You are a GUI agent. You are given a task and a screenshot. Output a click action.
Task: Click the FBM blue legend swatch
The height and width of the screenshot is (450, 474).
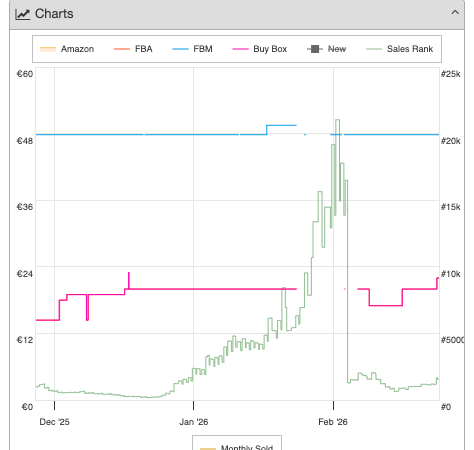[x=180, y=49]
